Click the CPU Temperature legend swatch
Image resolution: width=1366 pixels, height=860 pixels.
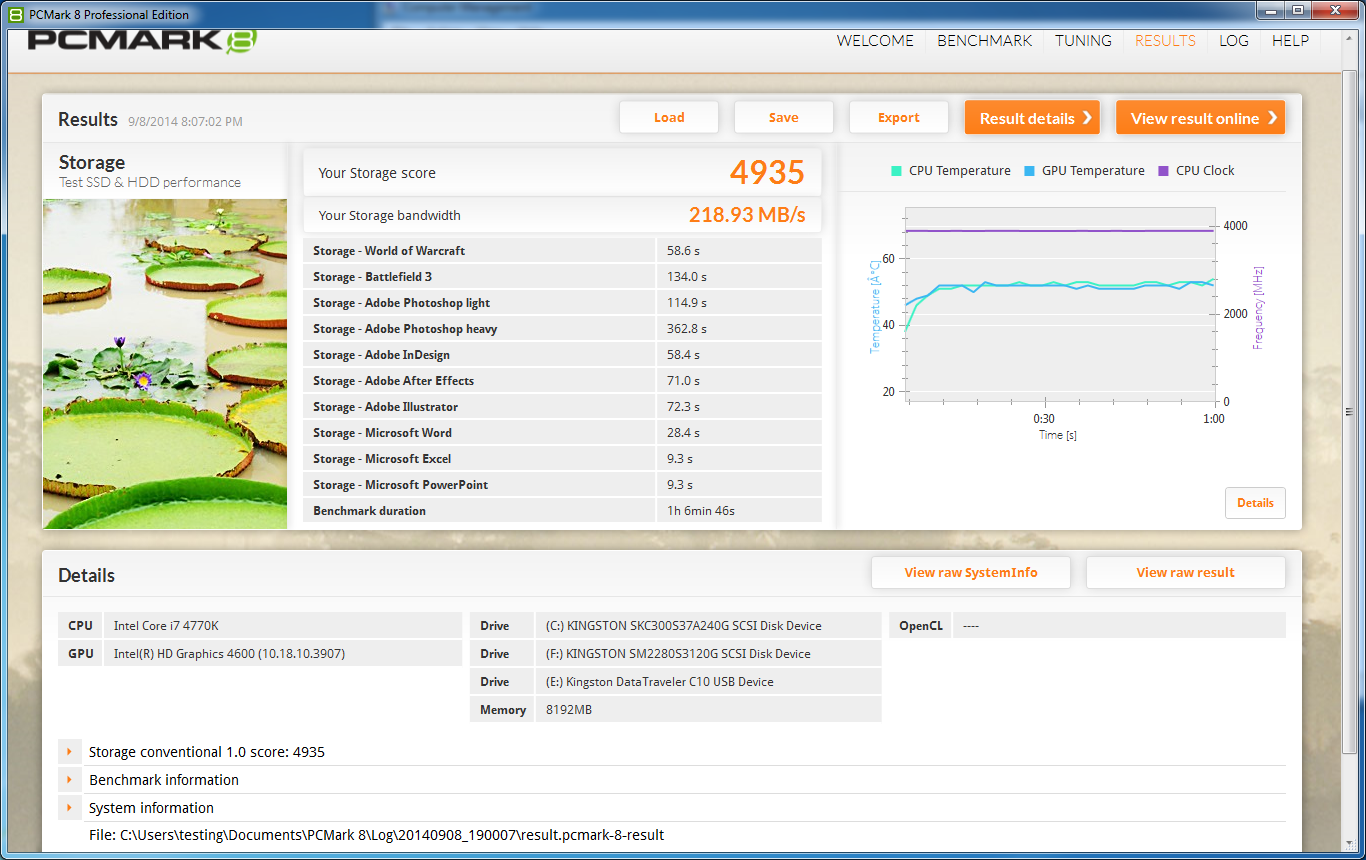coord(897,171)
